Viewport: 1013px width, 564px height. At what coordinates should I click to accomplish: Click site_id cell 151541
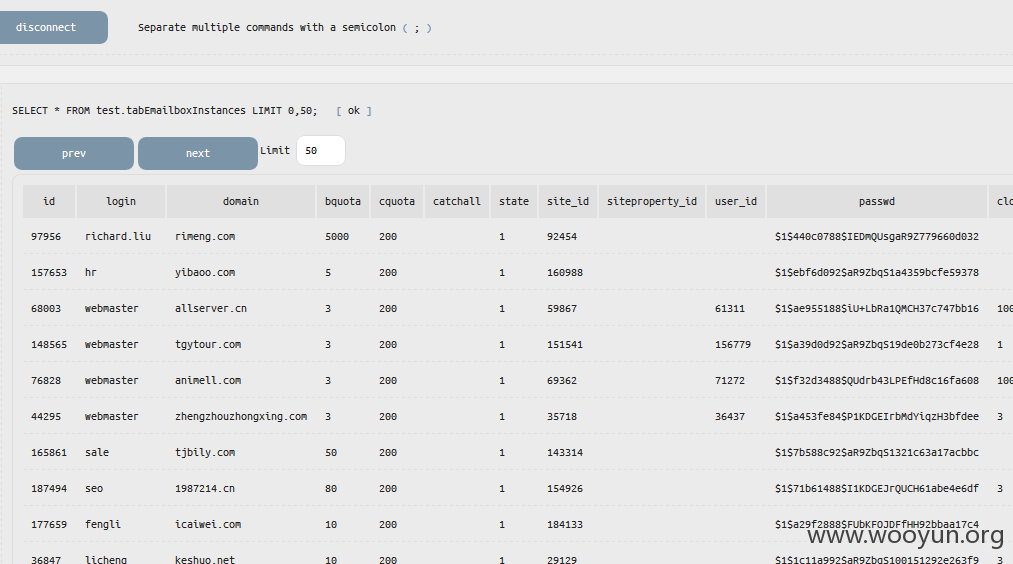[x=565, y=345]
